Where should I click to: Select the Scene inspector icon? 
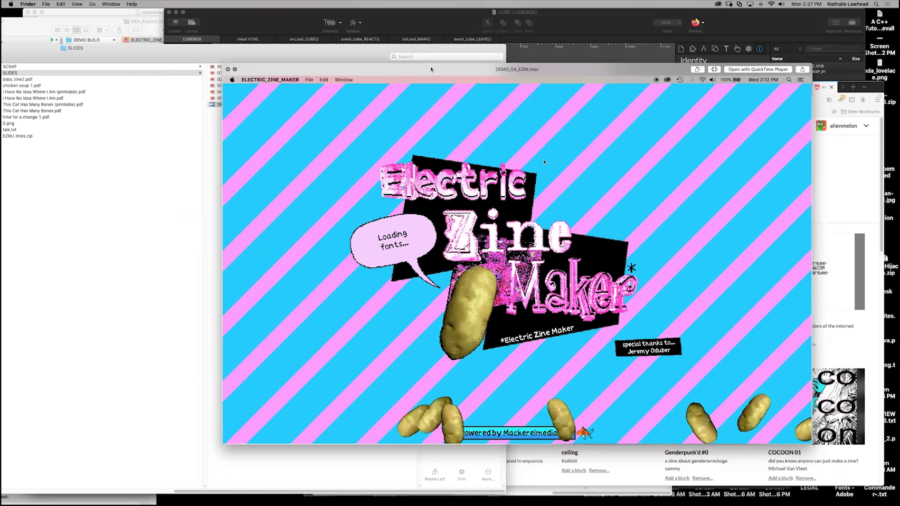(692, 49)
